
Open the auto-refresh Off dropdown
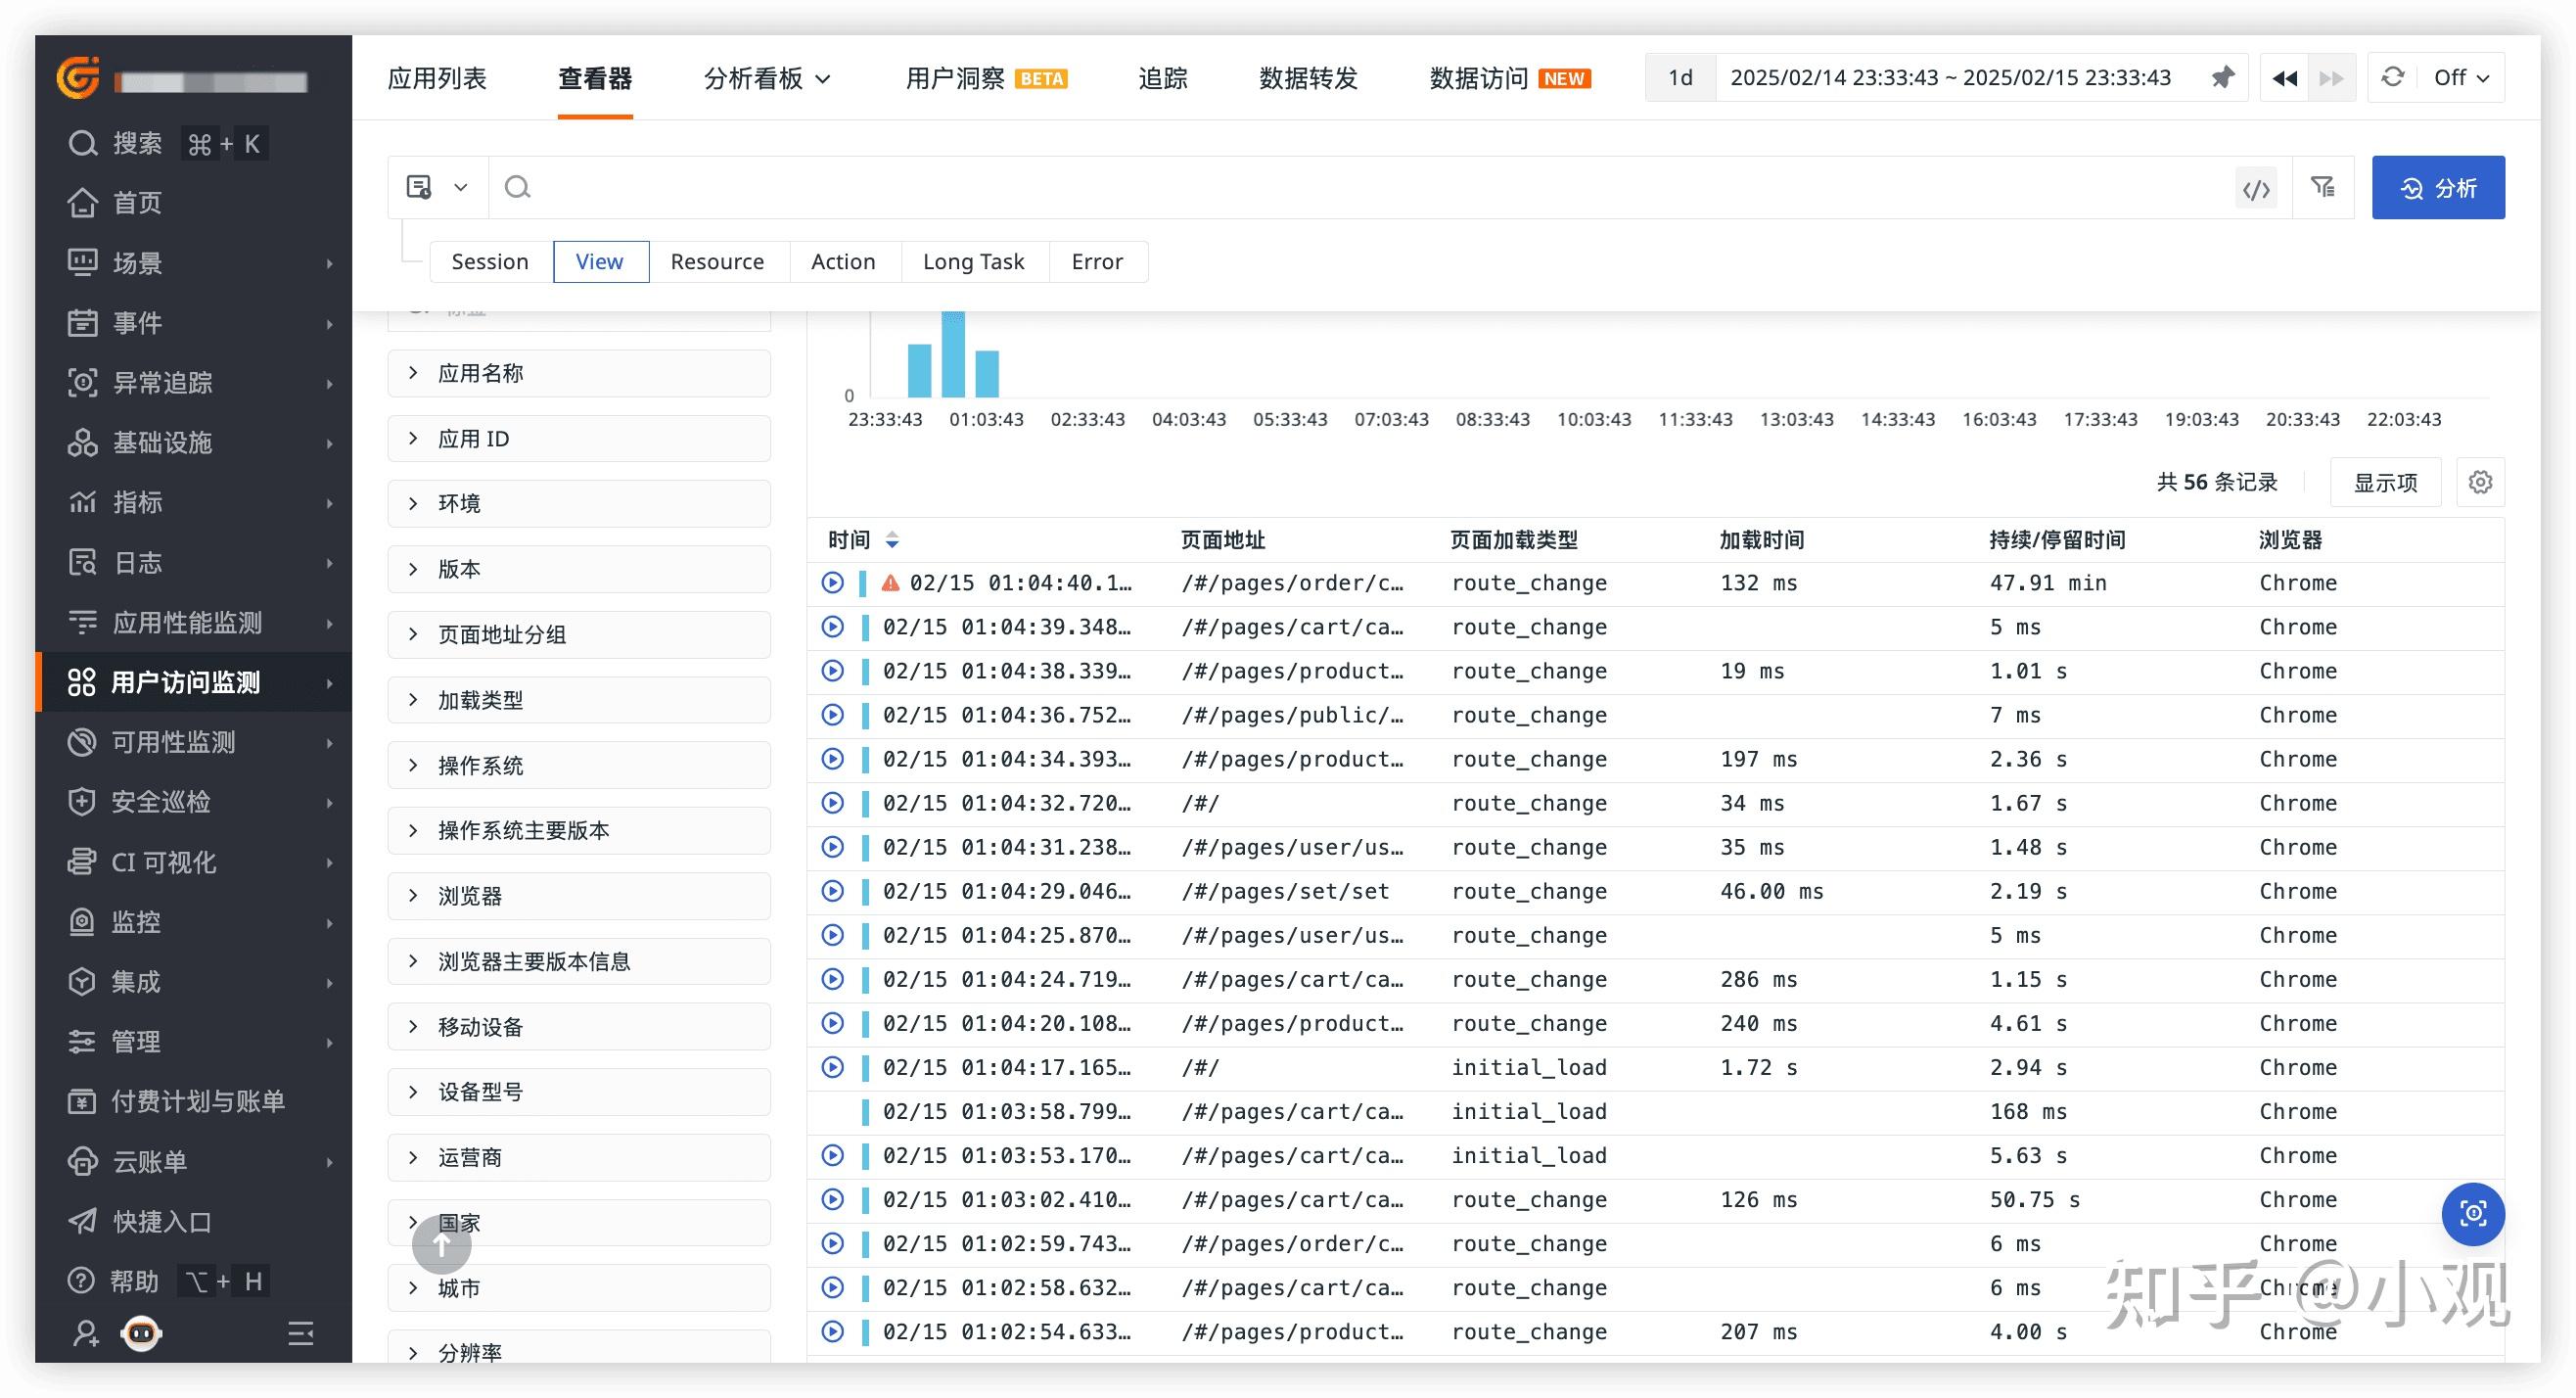(x=2459, y=77)
